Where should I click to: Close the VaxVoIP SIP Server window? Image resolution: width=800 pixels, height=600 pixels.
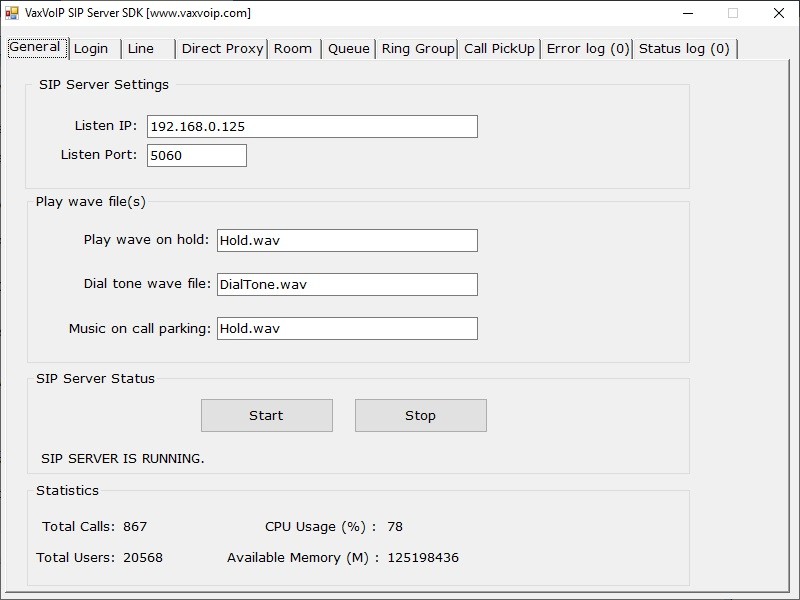pyautogui.click(x=779, y=13)
